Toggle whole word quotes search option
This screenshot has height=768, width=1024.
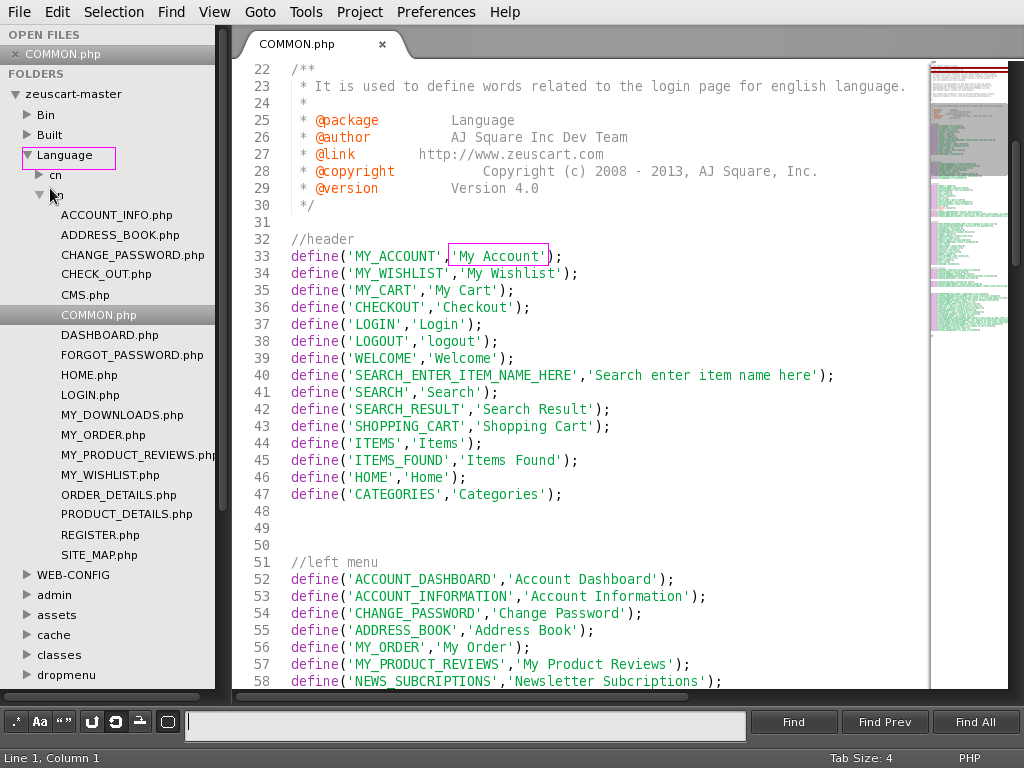click(x=64, y=722)
